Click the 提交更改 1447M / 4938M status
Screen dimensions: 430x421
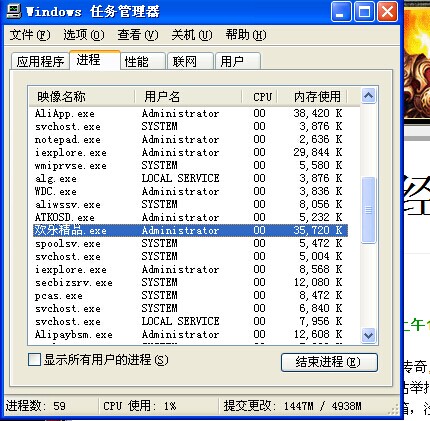(292, 406)
